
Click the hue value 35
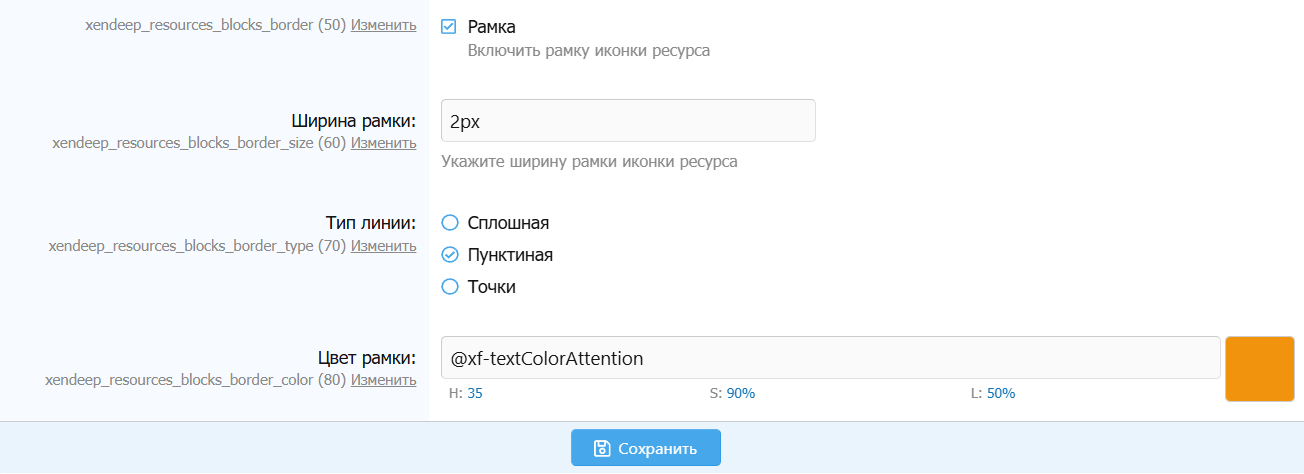(x=475, y=394)
